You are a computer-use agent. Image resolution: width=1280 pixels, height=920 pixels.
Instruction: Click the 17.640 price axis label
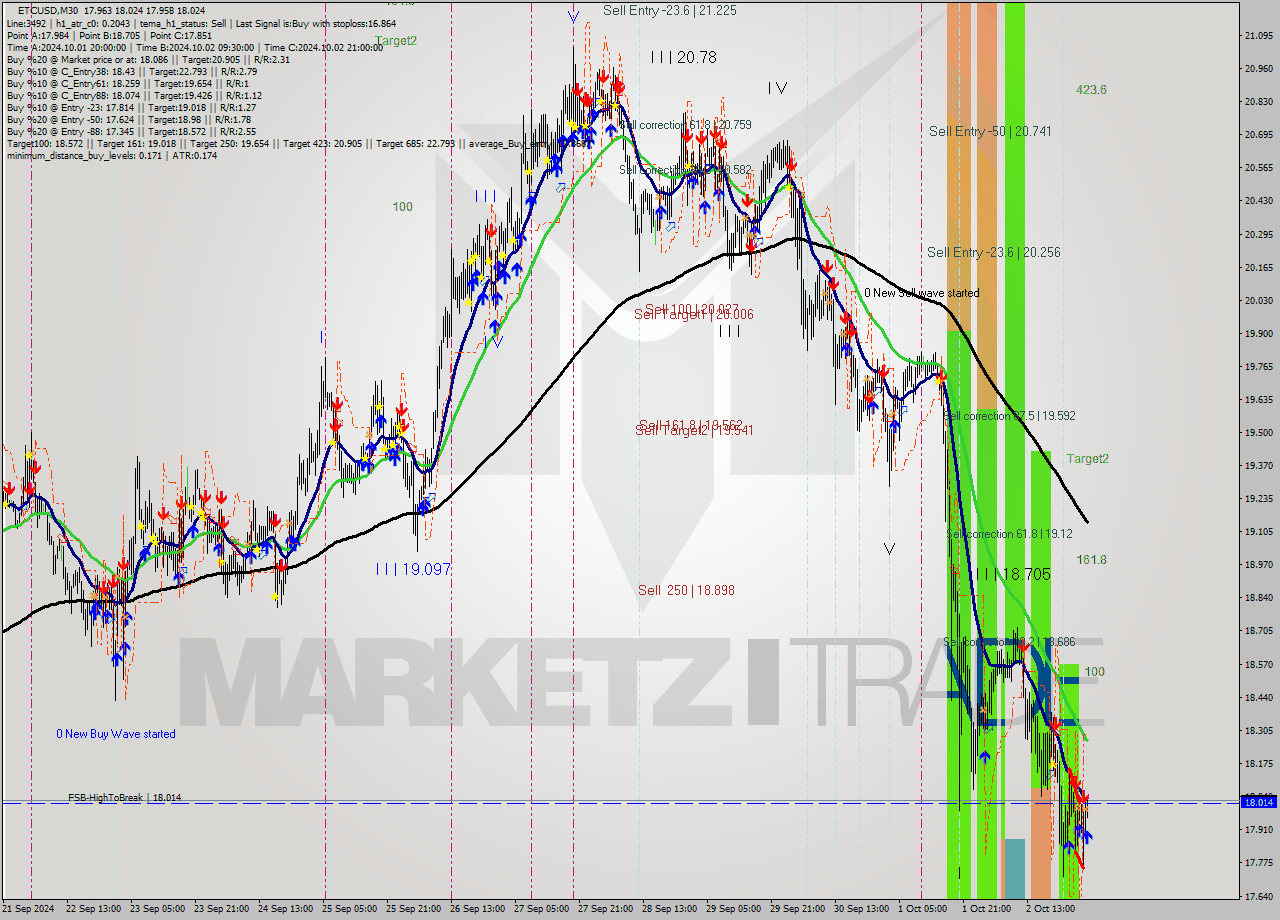coord(1258,896)
